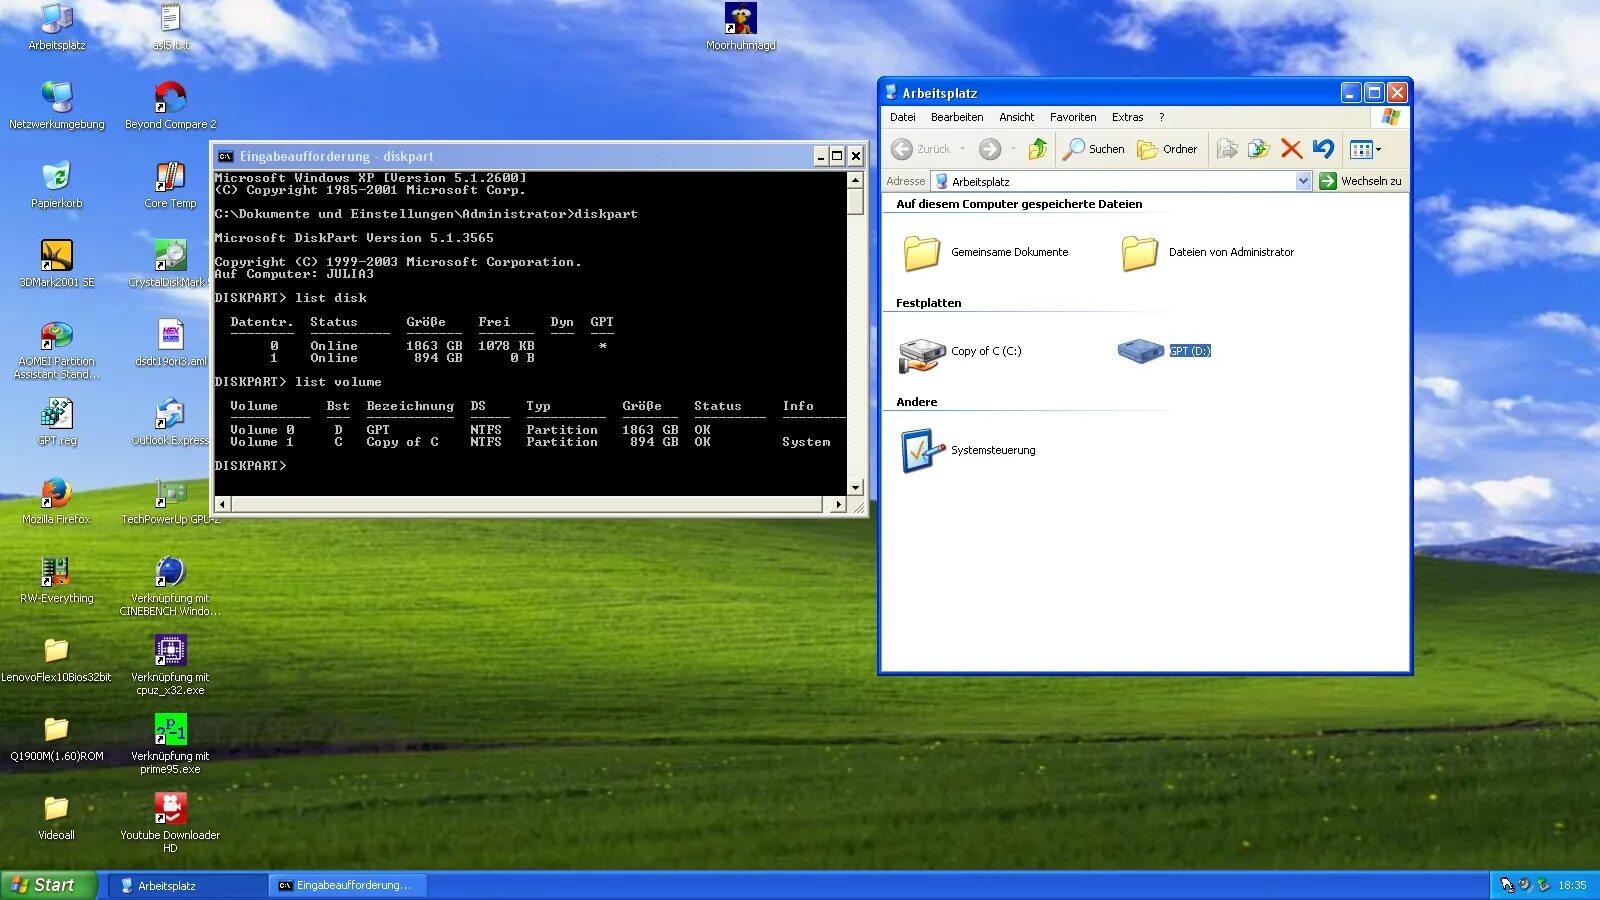Click the command prompt scroll-down arrow
Screen dimensions: 1600x900
855,487
